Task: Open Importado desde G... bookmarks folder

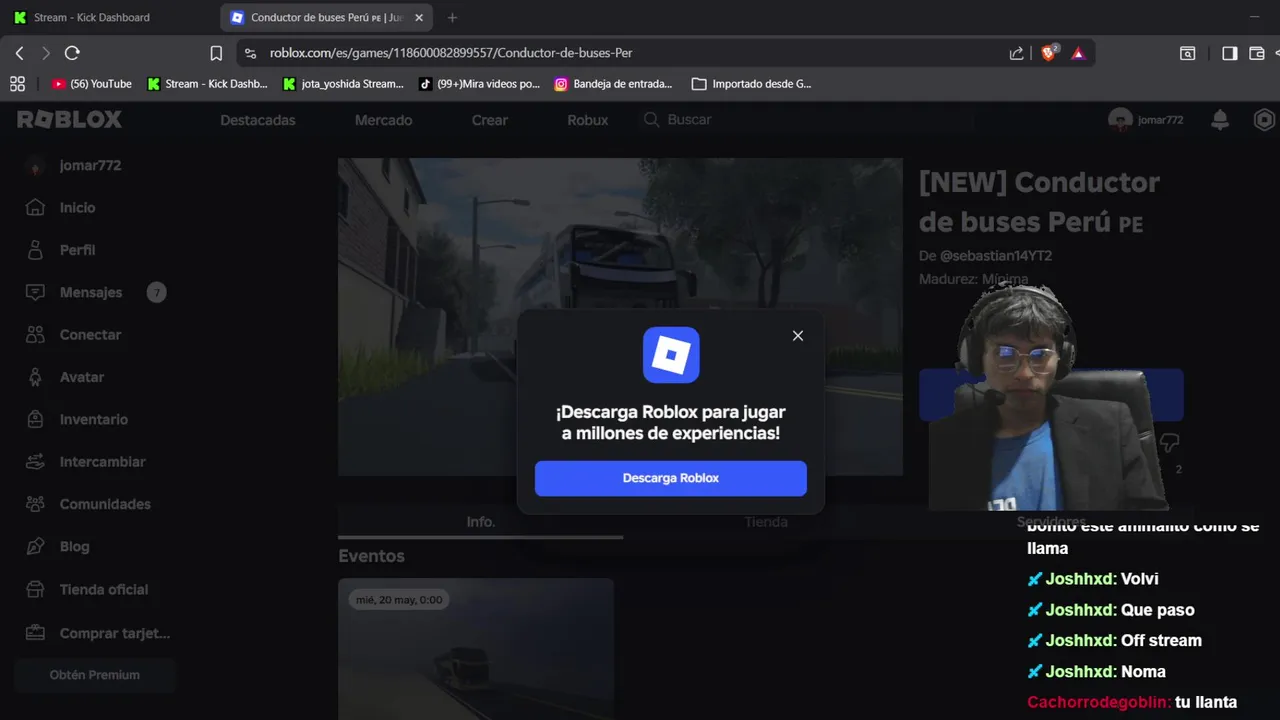Action: [751, 84]
